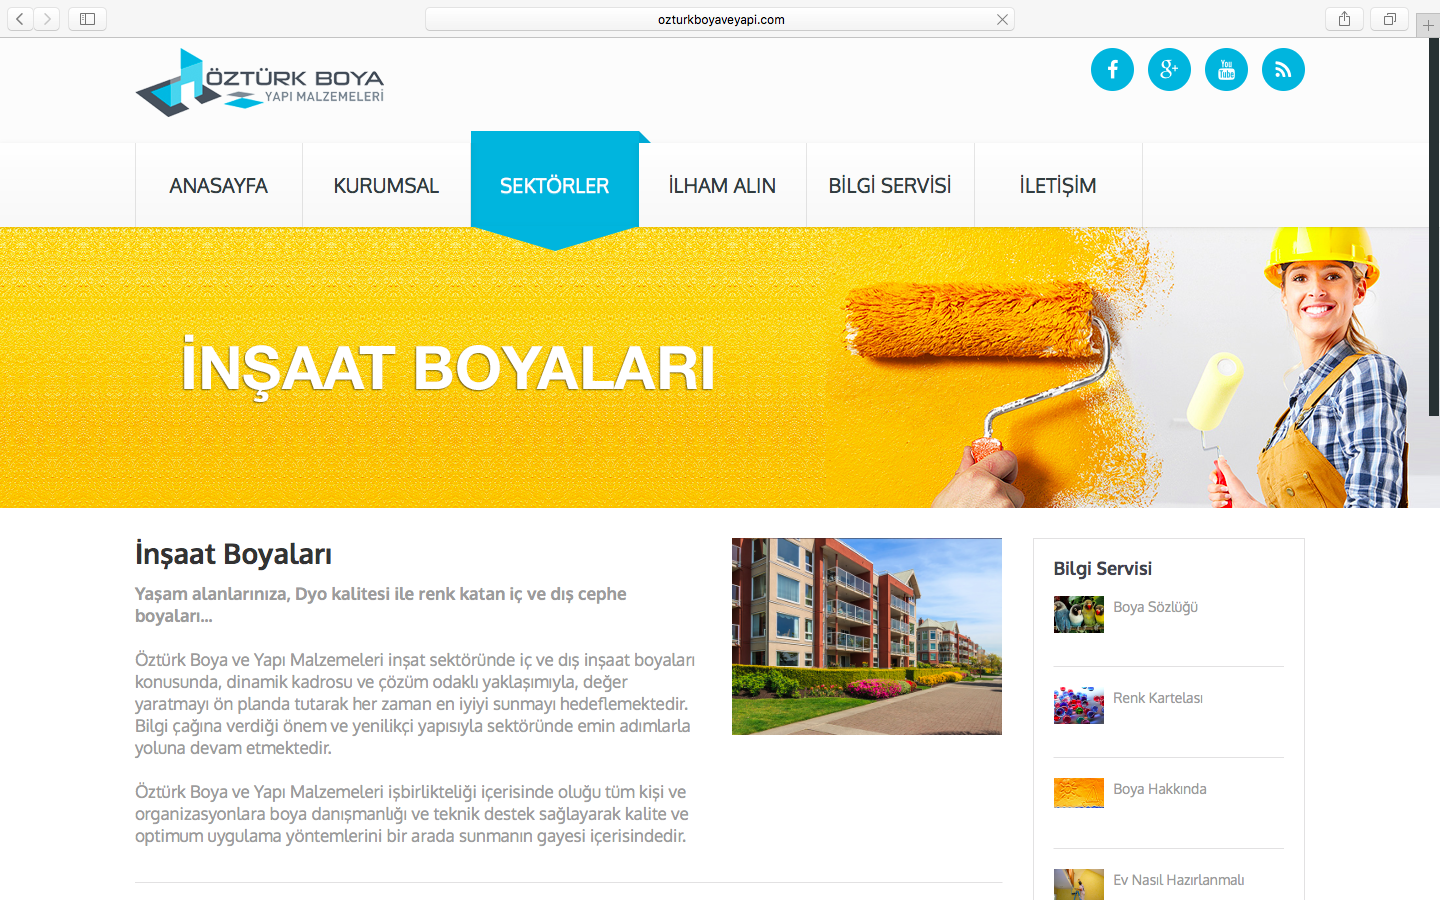Screen dimensions: 1440x900
Task: Stop loading with the address bar X
Action: (1002, 19)
